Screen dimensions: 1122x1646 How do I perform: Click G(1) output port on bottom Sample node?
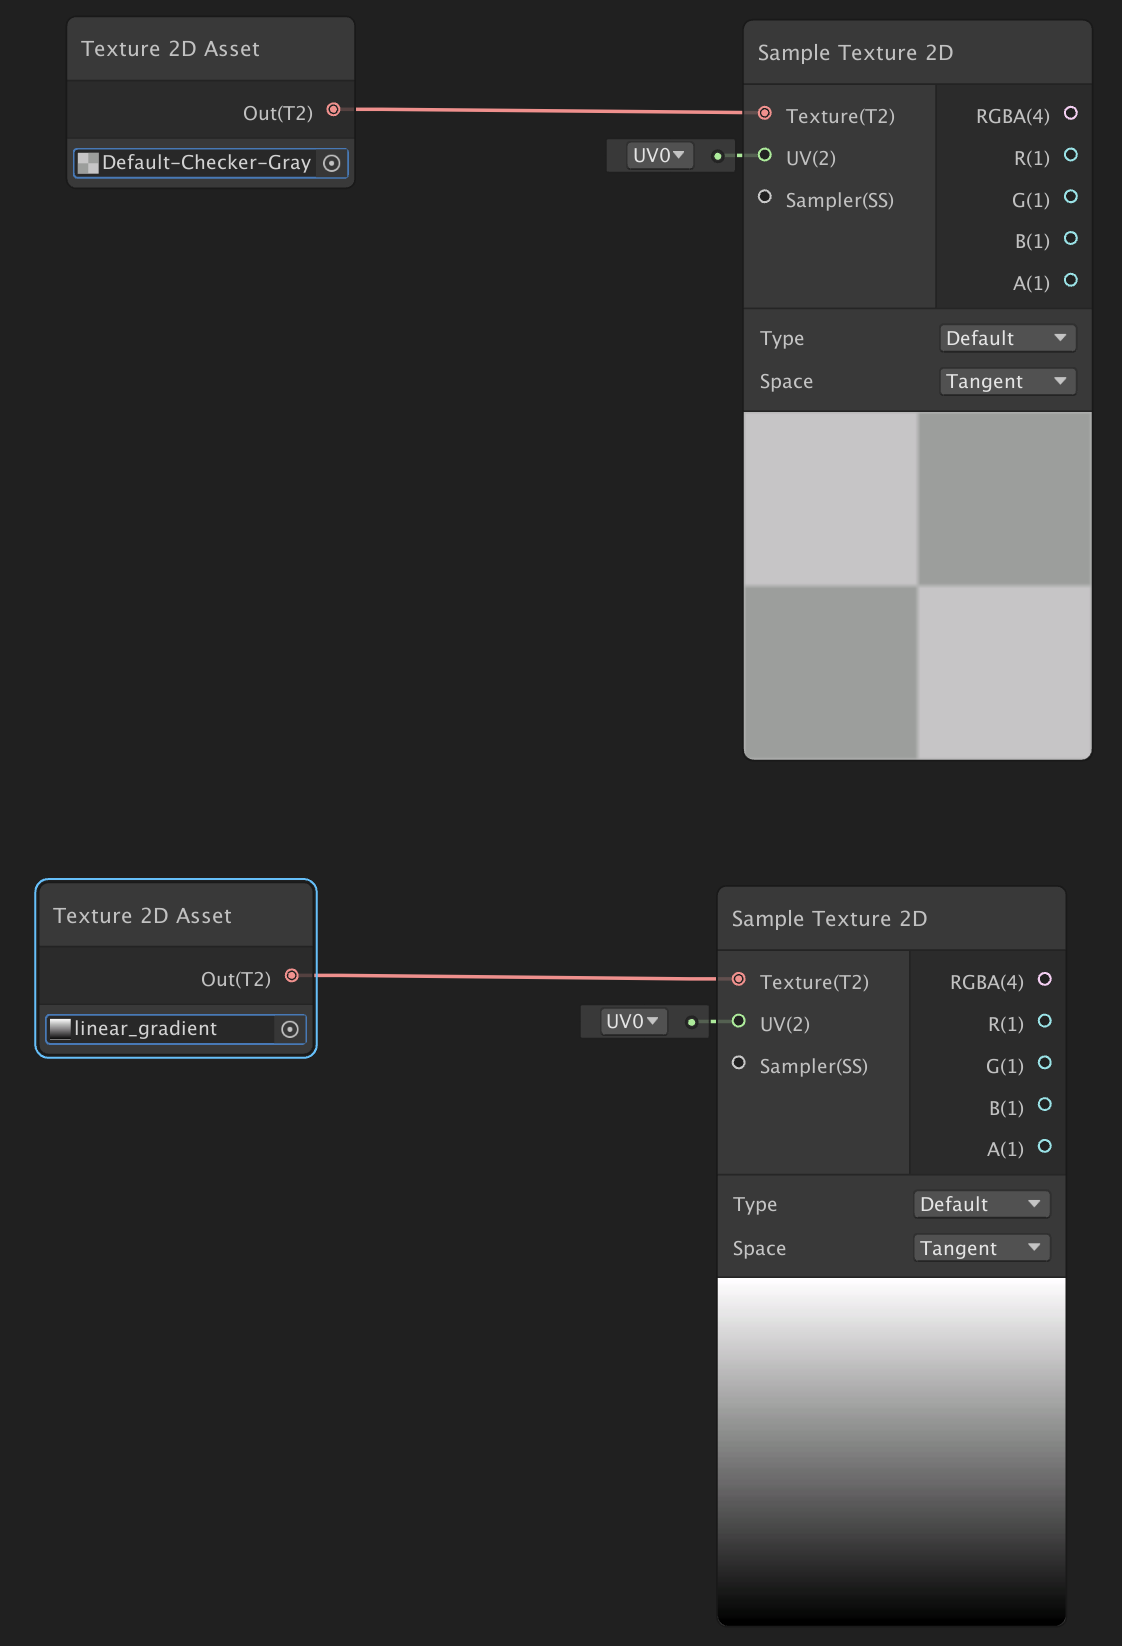(1045, 1063)
